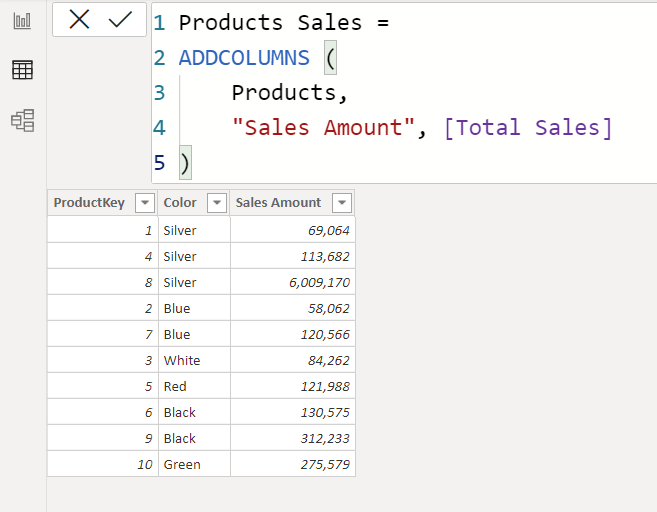Open the Model view icon
This screenshot has height=512, width=657.
click(x=23, y=121)
